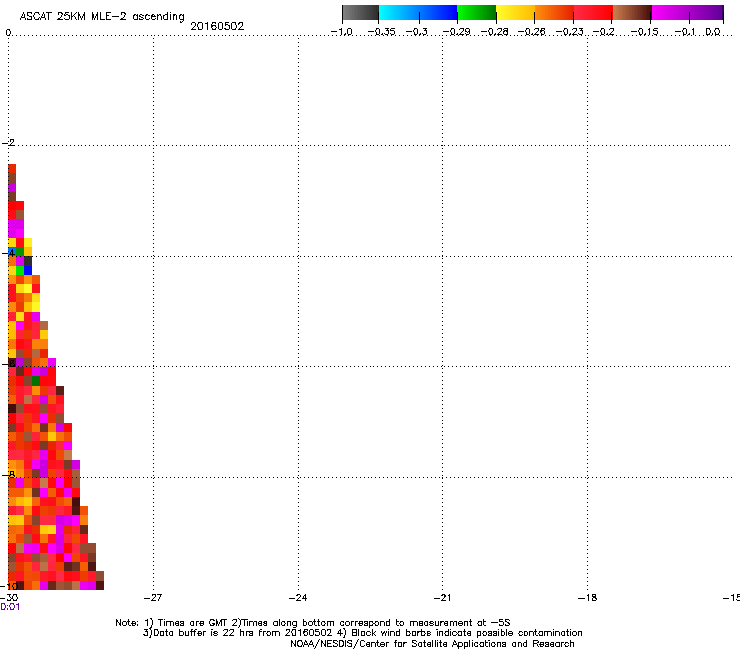Viewport: 740px width, 650px height.
Task: Click the orange segment of the color bar
Action: click(x=554, y=13)
